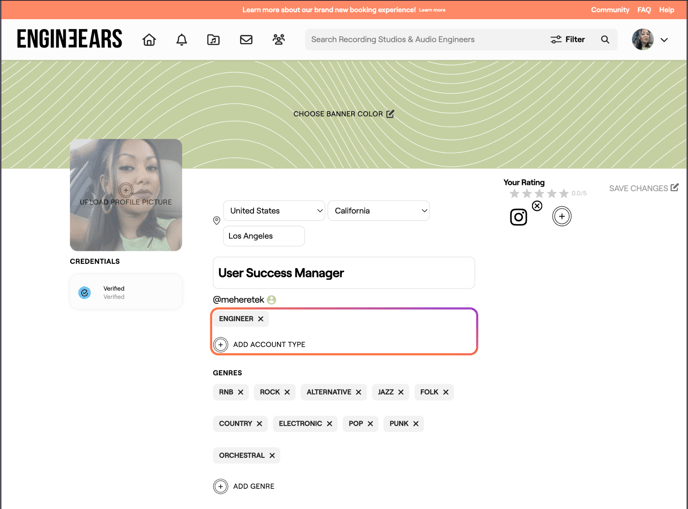The image size is (688, 509).
Task: Go to the home page icon
Action: [149, 40]
